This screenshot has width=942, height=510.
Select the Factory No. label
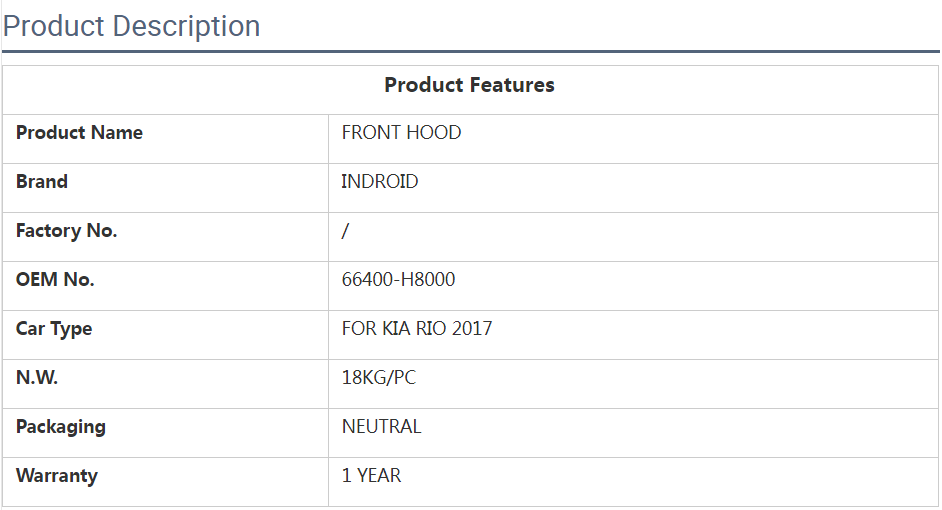[x=66, y=231]
